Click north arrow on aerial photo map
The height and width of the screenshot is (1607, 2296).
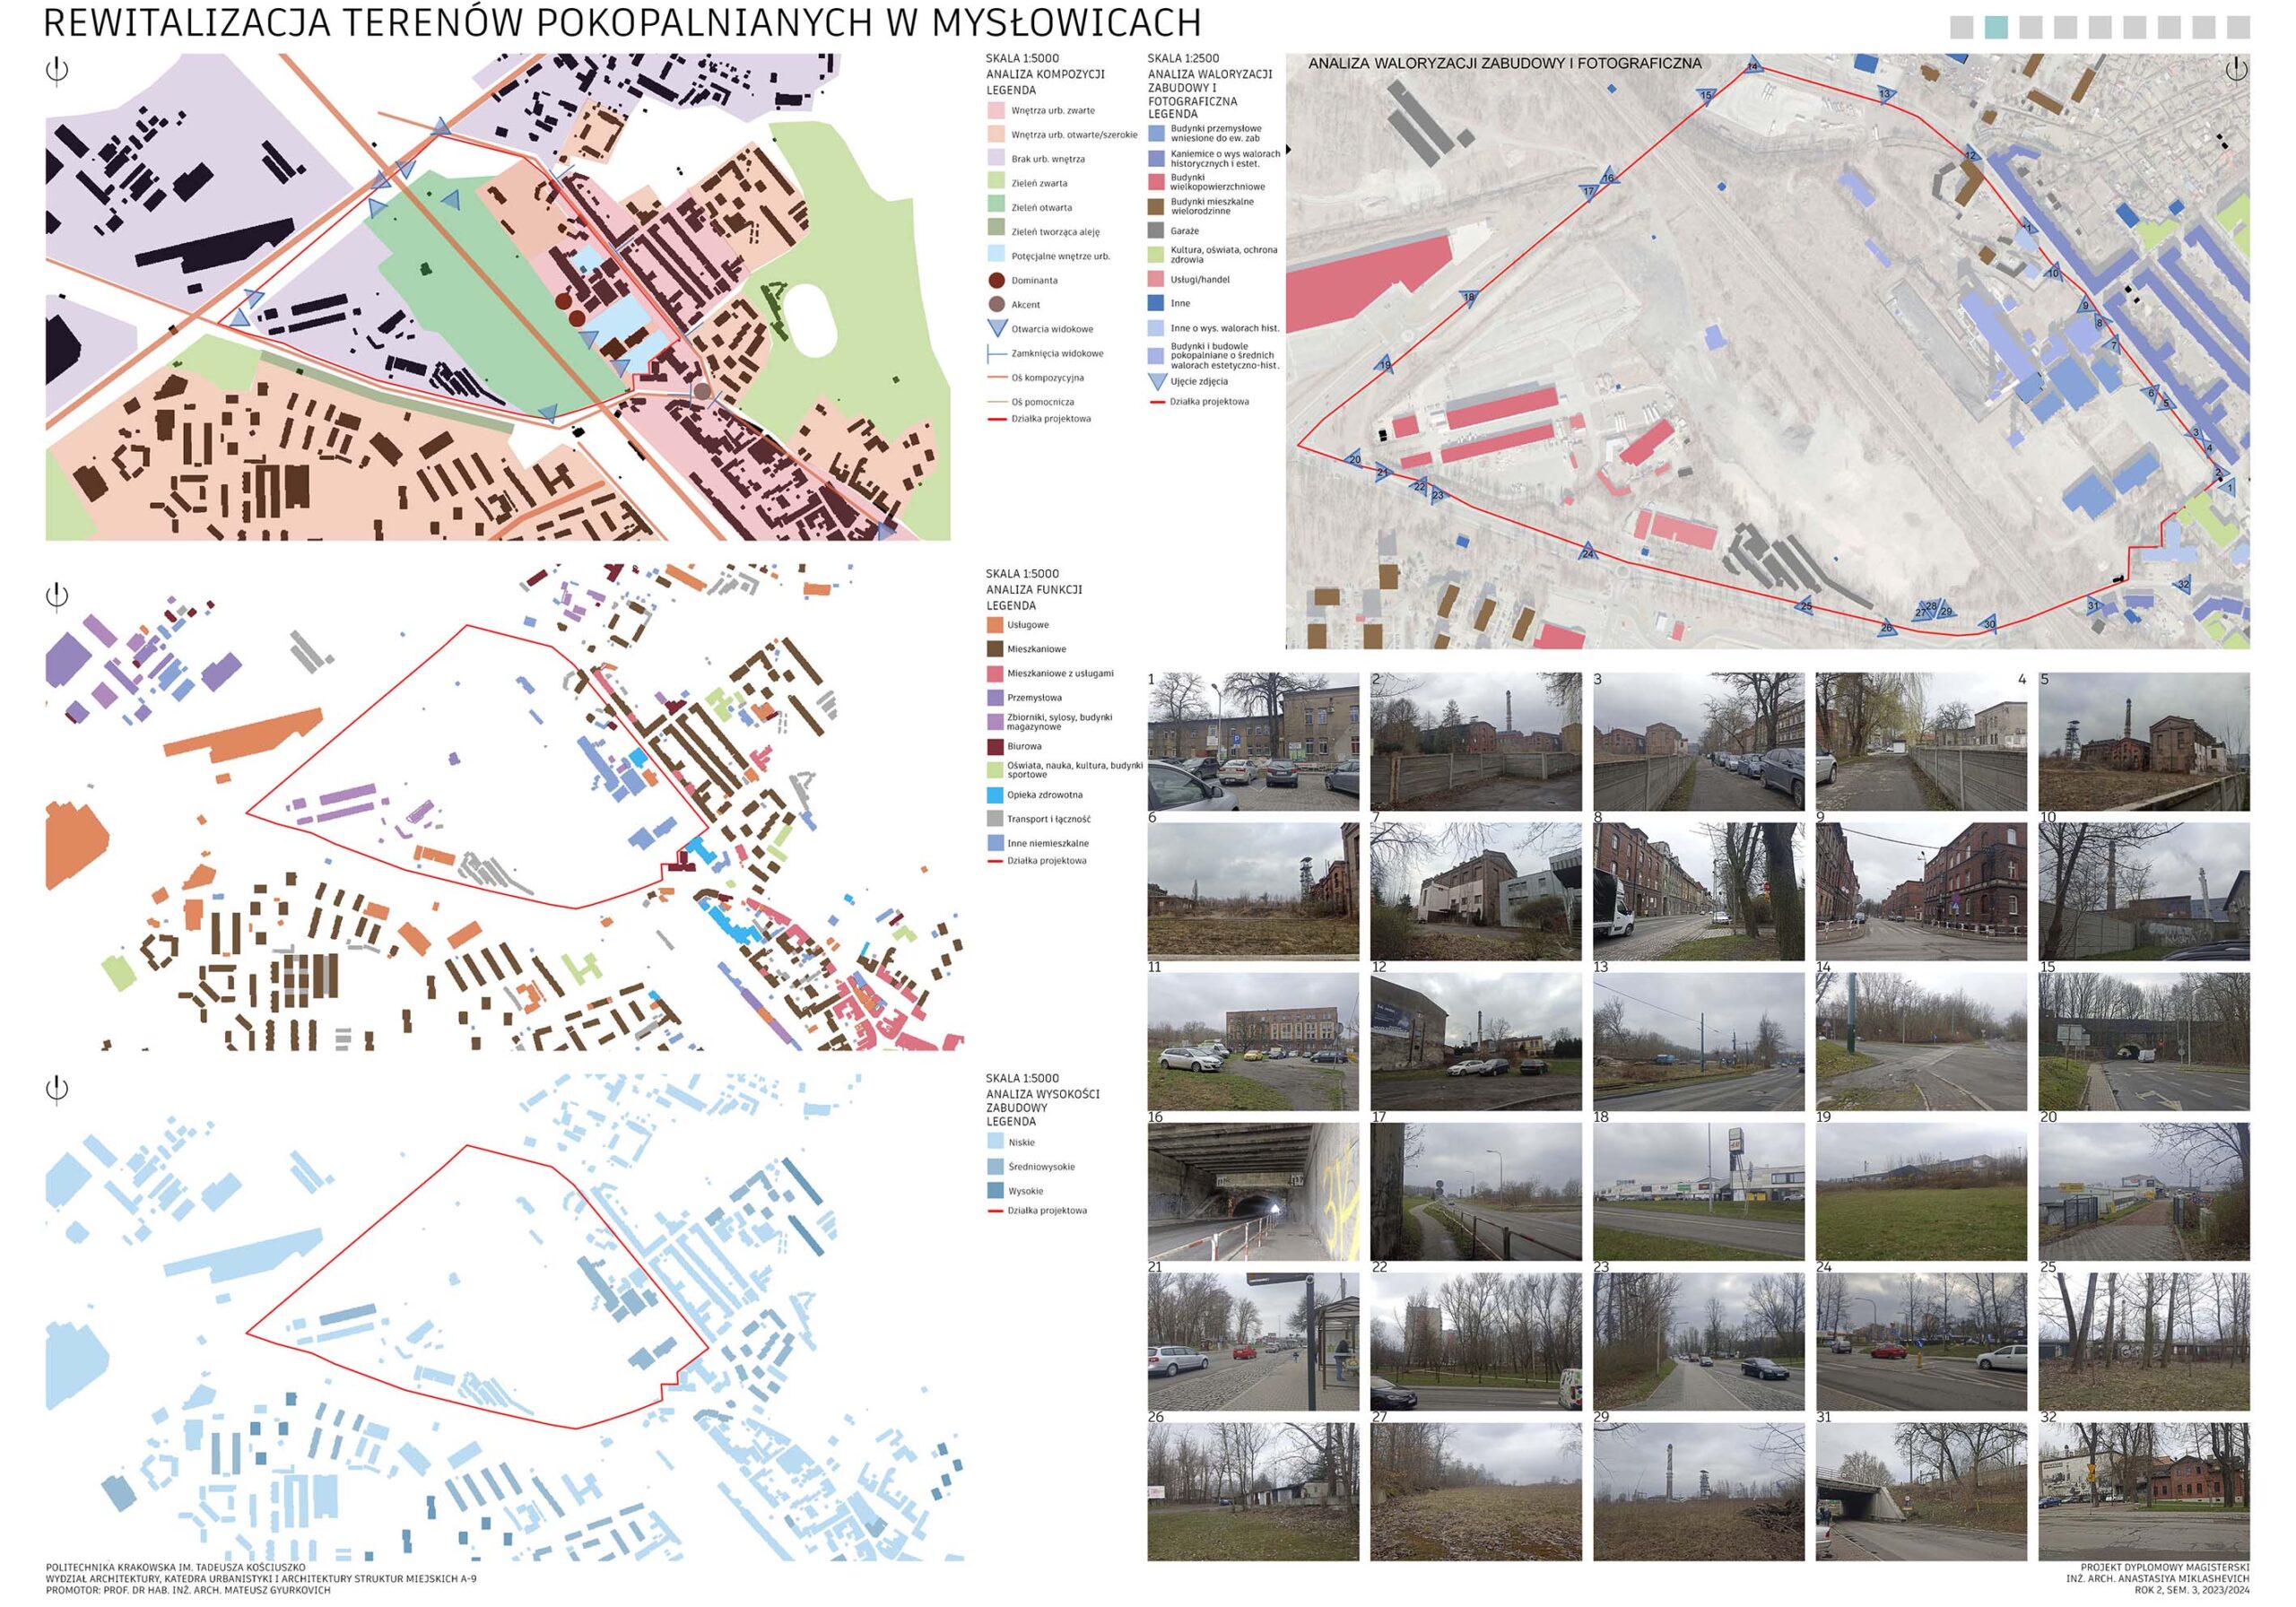[2236, 69]
